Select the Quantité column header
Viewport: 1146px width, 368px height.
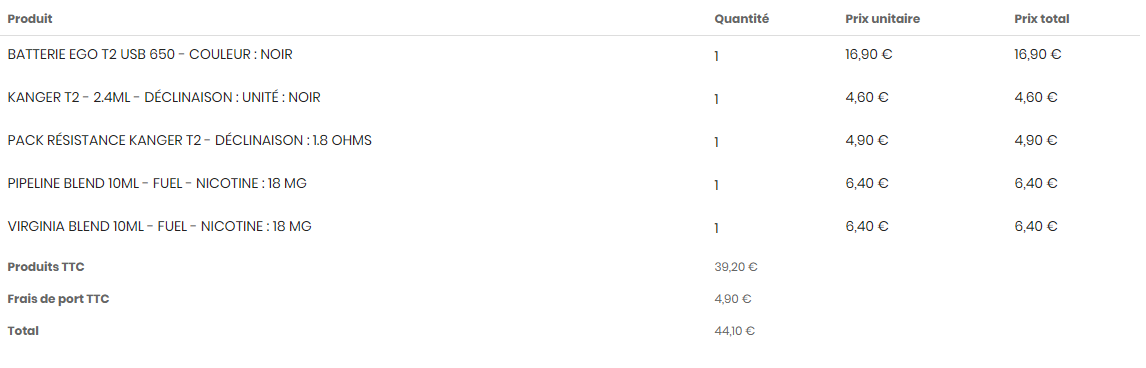coord(741,19)
